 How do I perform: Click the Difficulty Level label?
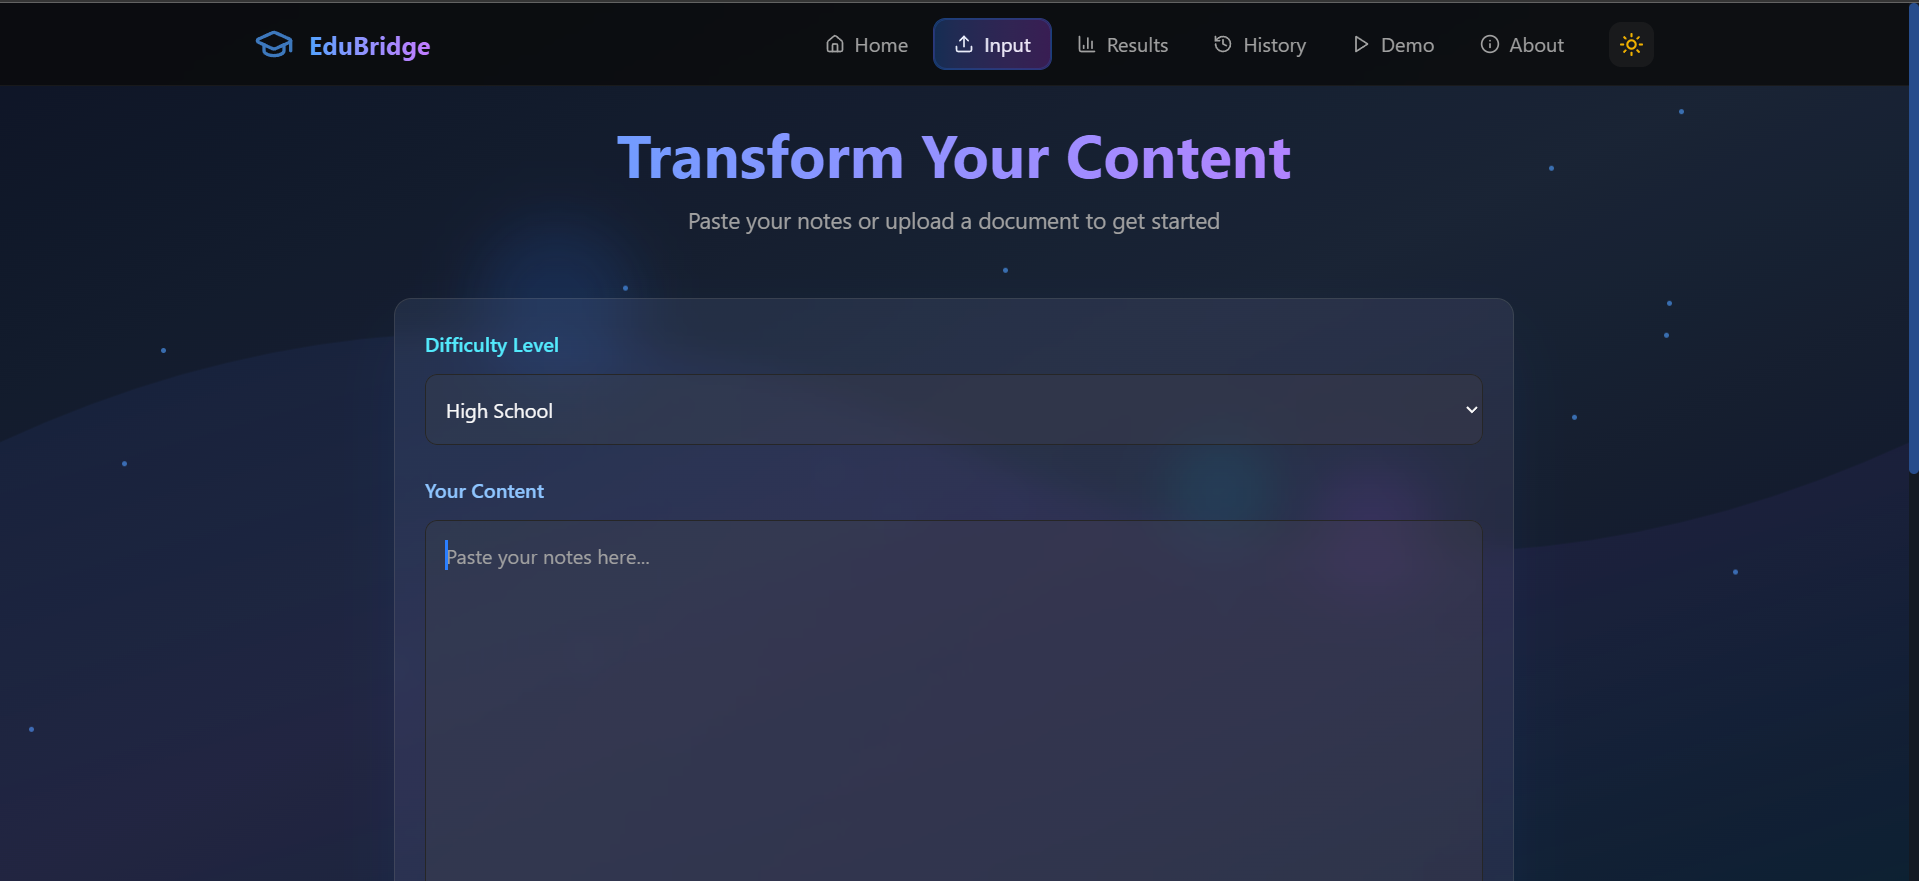point(492,345)
